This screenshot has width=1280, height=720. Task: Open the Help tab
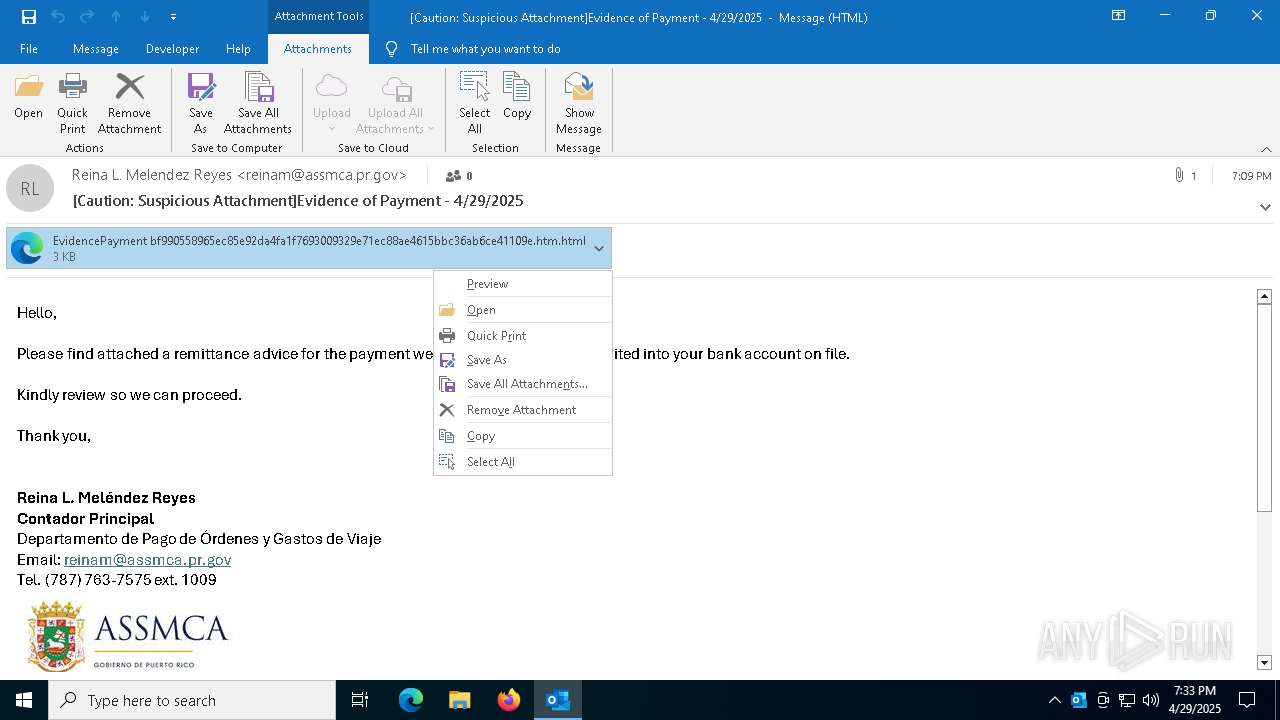click(x=238, y=49)
